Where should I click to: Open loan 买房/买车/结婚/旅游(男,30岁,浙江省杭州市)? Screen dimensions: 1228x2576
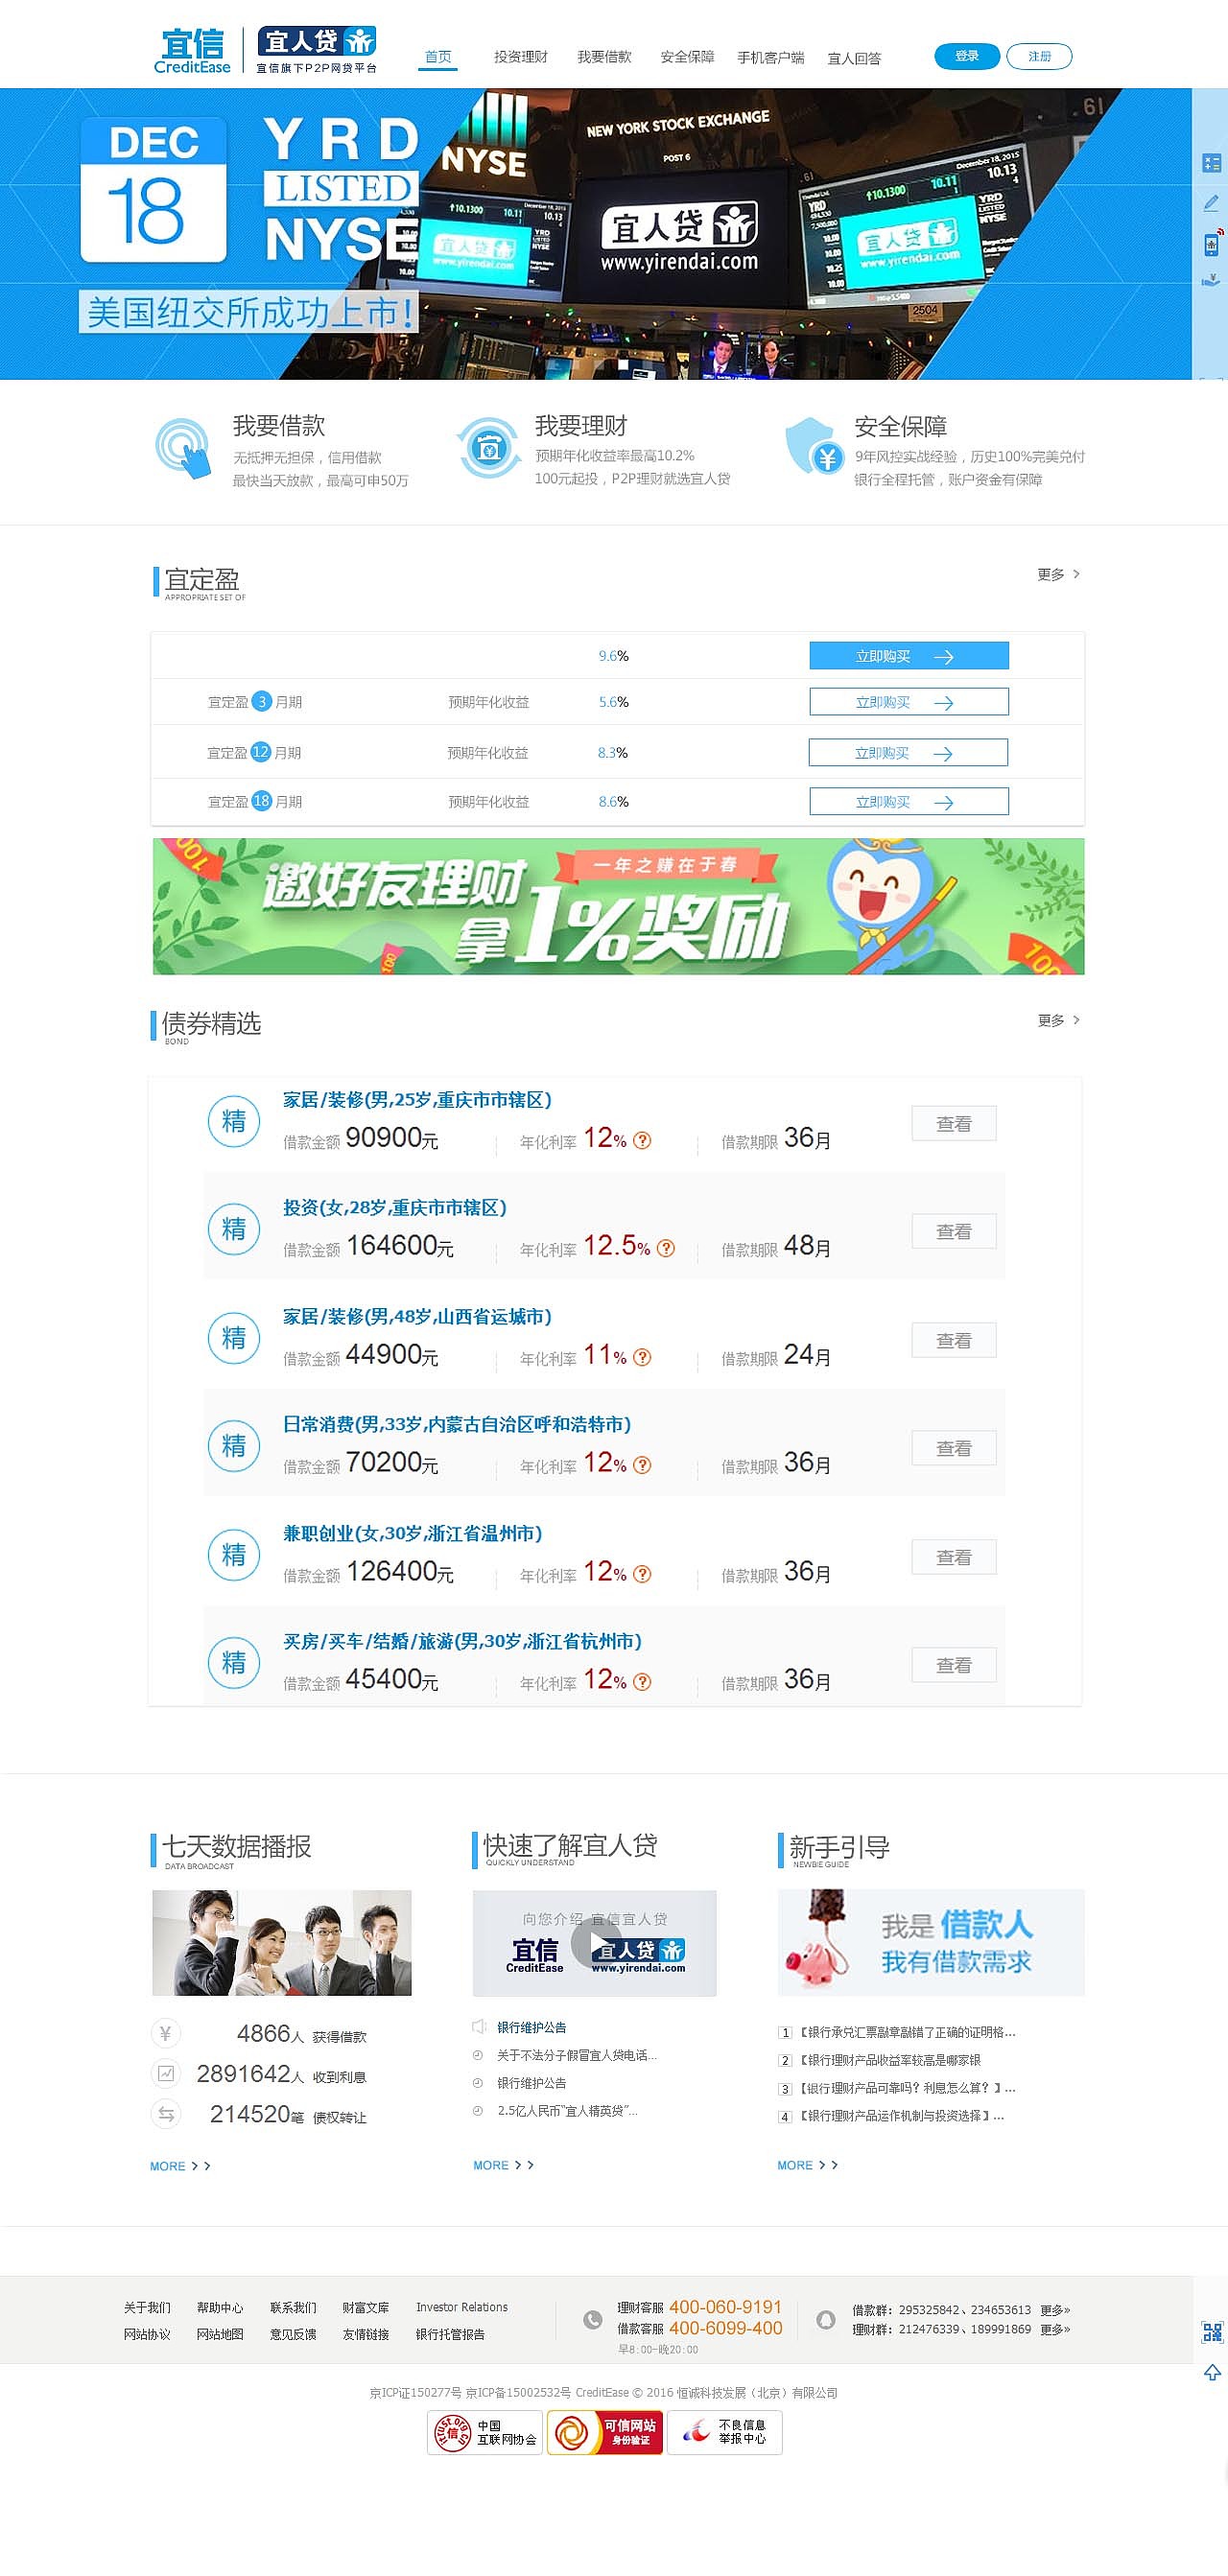pyautogui.click(x=462, y=1641)
